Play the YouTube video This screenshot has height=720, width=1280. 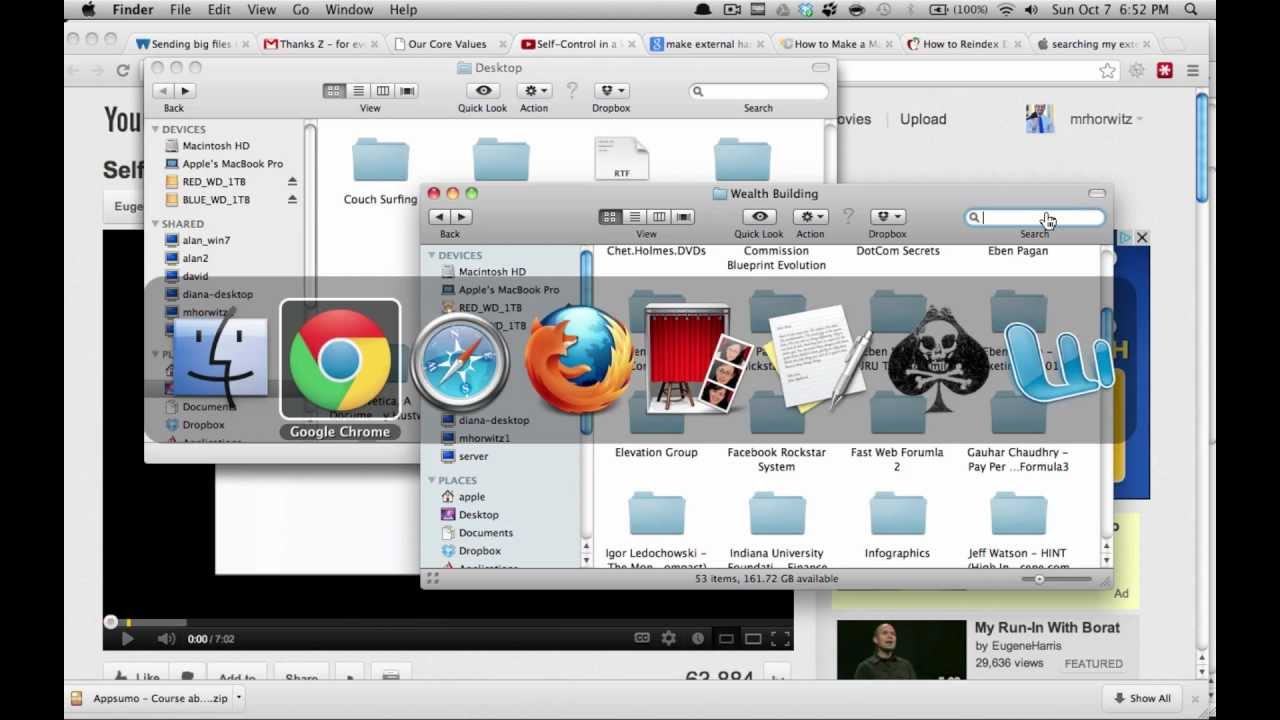coord(127,639)
